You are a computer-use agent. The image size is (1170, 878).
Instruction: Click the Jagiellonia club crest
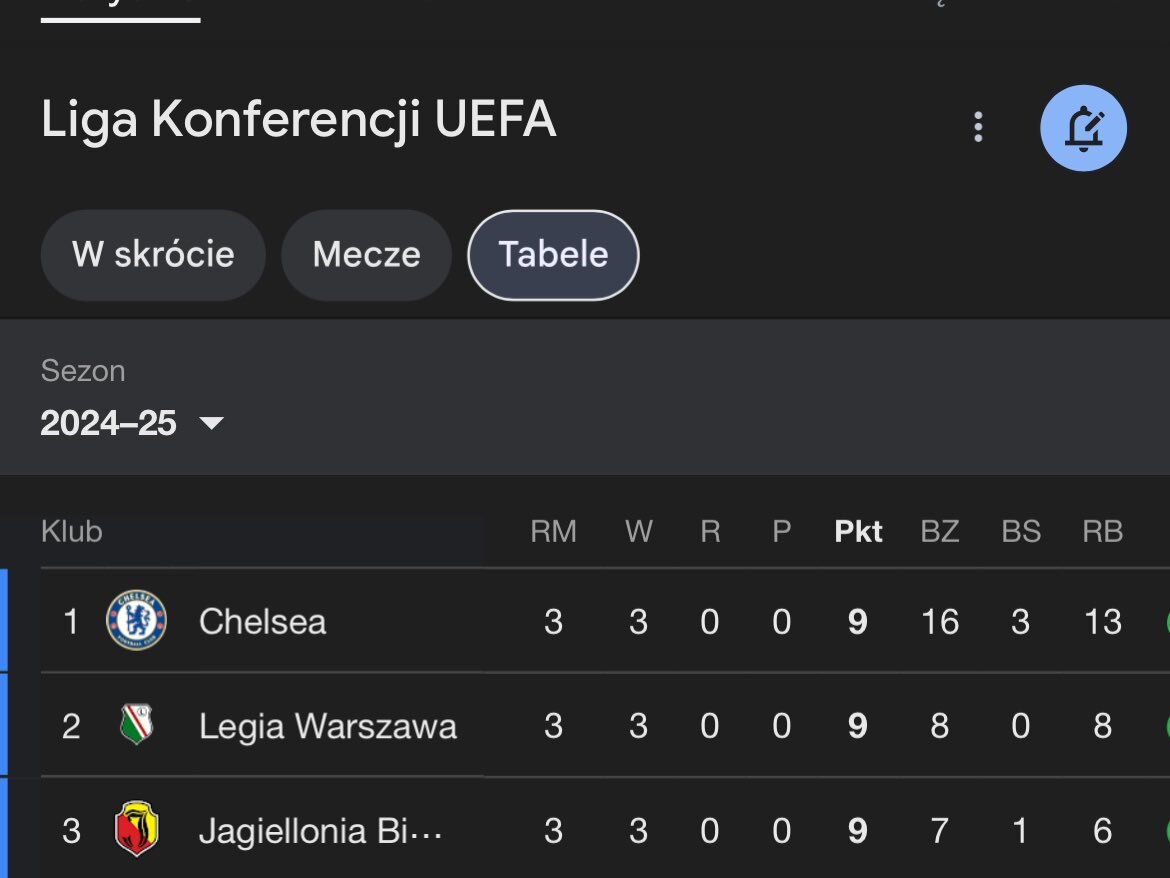[x=137, y=830]
